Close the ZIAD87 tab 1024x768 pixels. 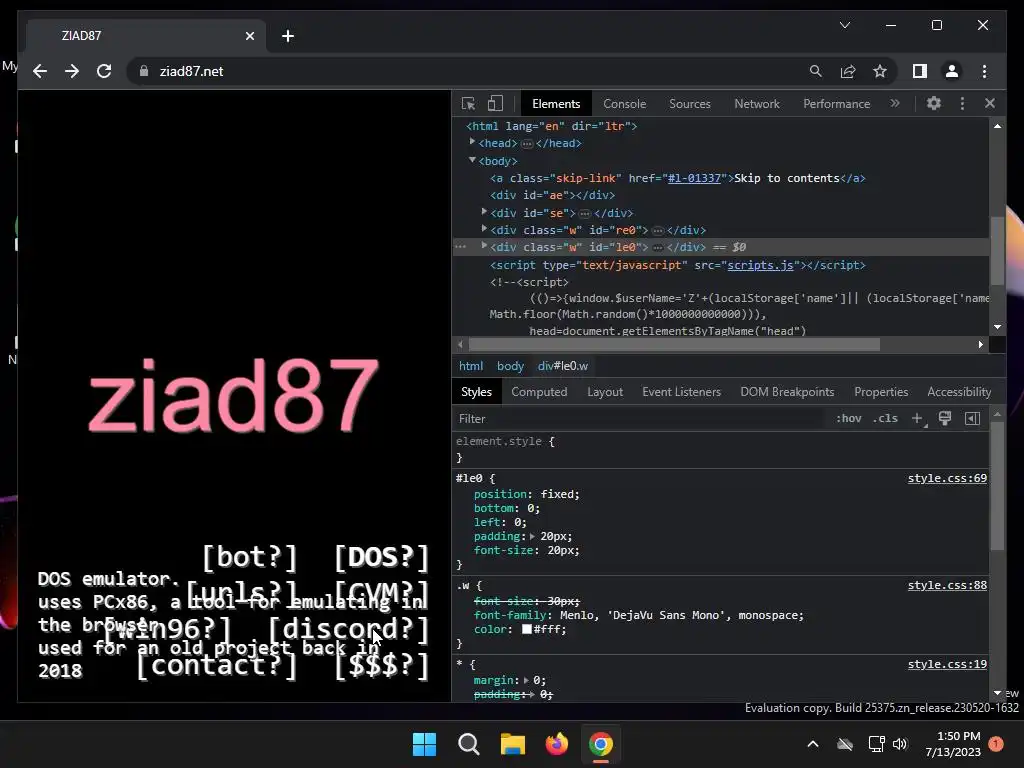click(249, 36)
